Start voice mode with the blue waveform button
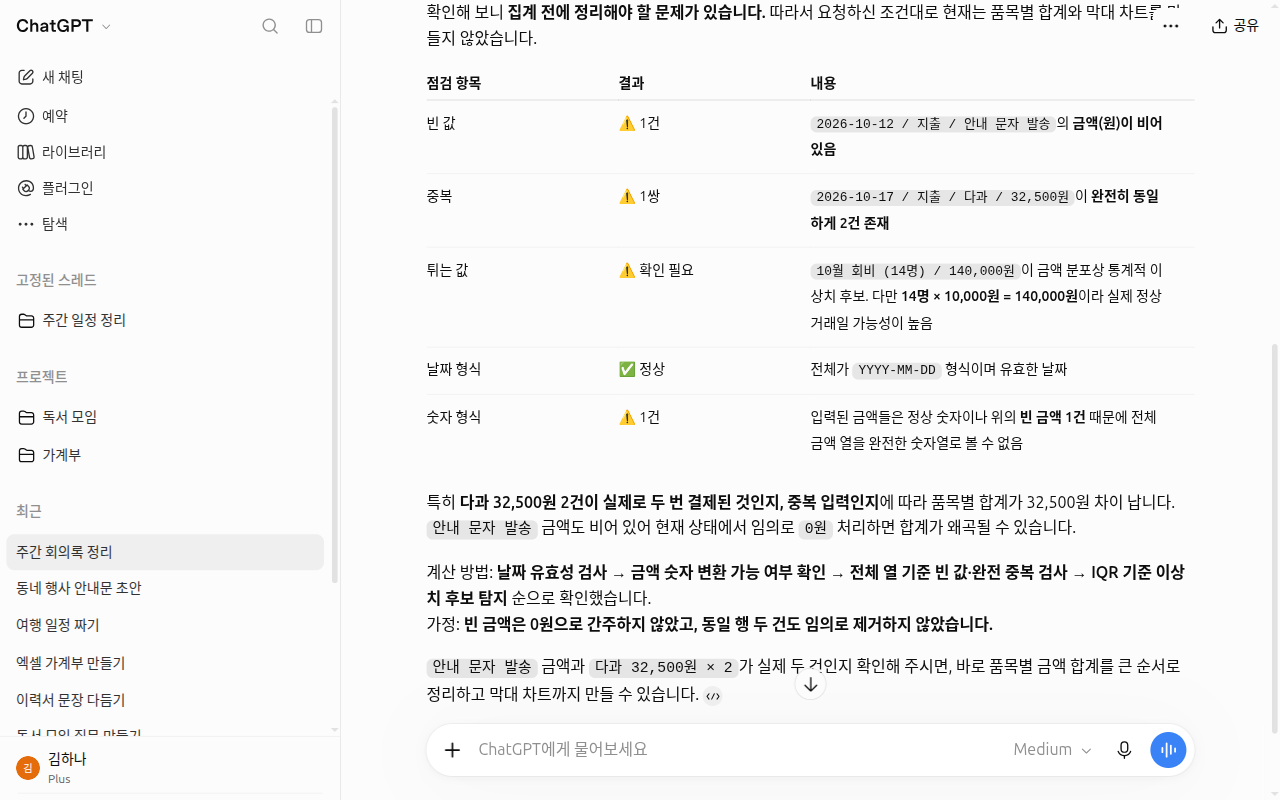The image size is (1280, 800). coord(1168,750)
